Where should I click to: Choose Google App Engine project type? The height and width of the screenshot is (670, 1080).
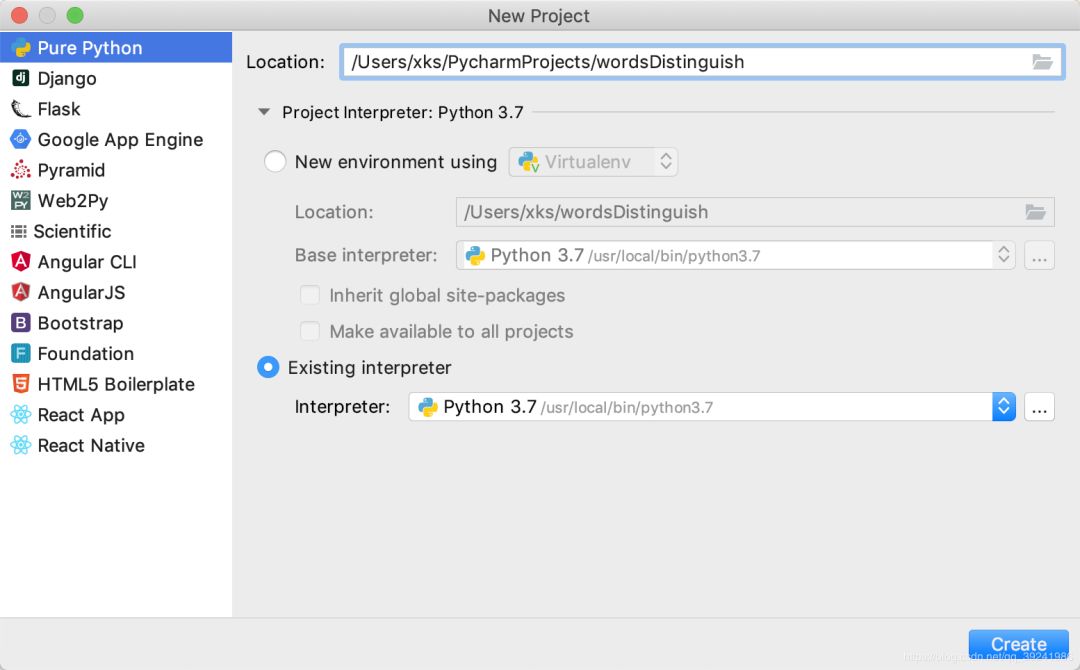tap(116, 140)
